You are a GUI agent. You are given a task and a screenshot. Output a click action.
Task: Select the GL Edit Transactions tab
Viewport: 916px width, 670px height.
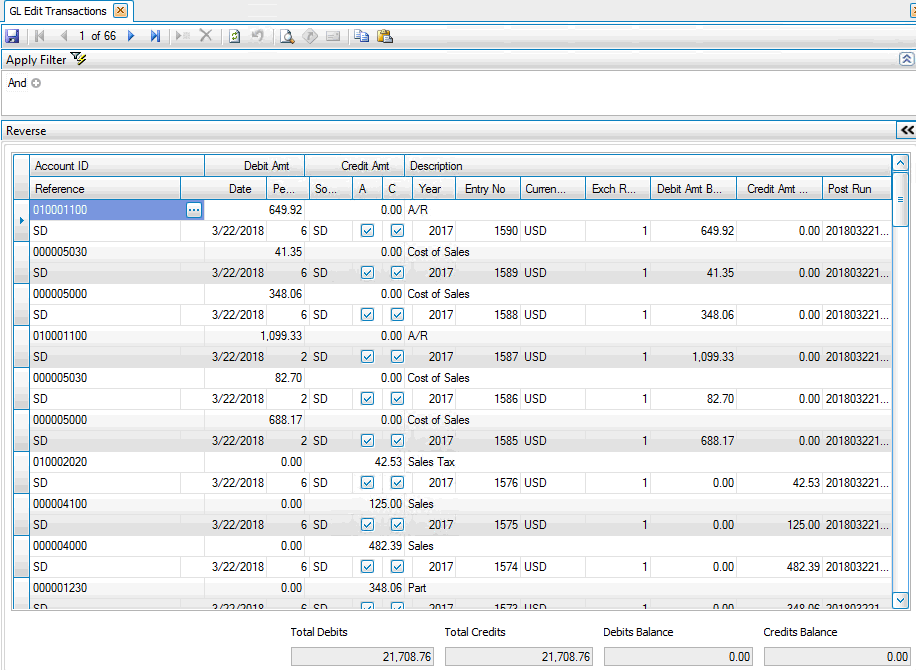pyautogui.click(x=58, y=11)
